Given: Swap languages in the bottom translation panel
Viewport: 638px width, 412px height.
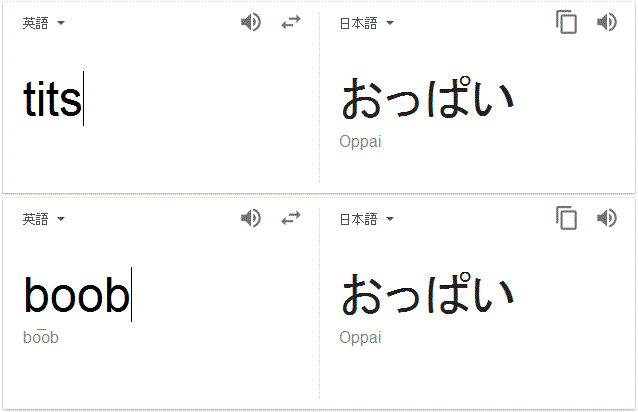Looking at the screenshot, I should tap(291, 218).
